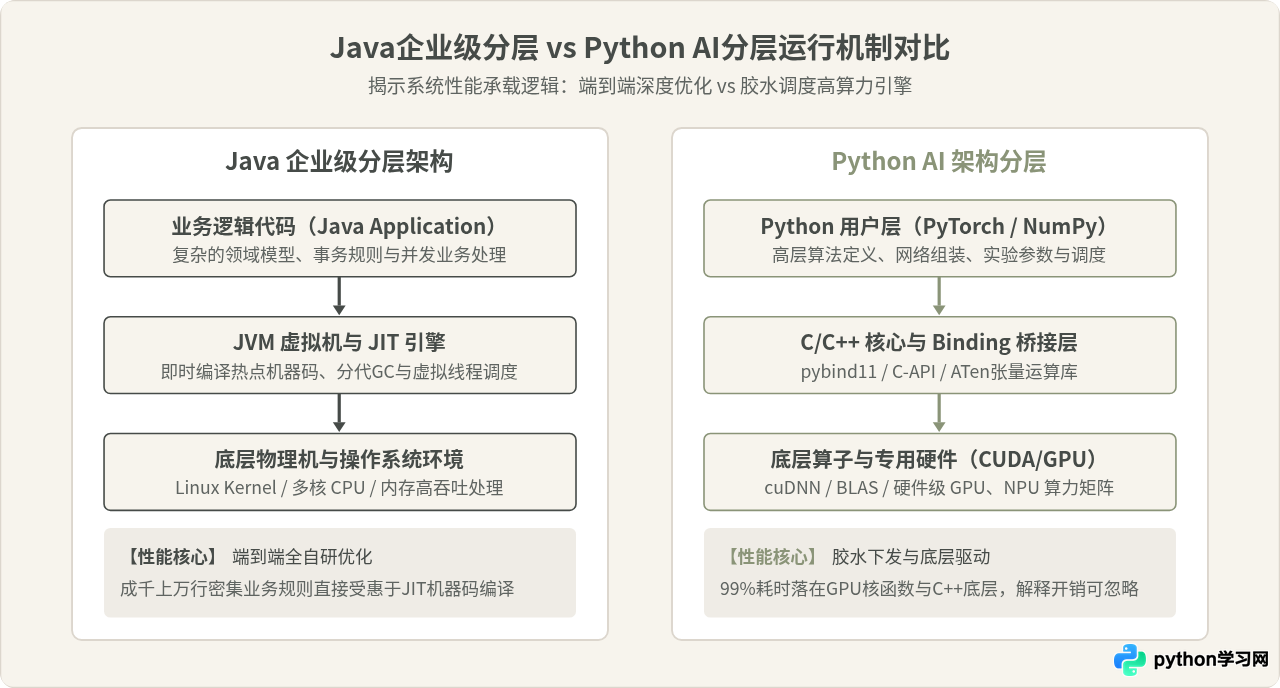
Task: Click the line '99%耗时落在GPU核函数与C++底层'
Action: (x=858, y=589)
